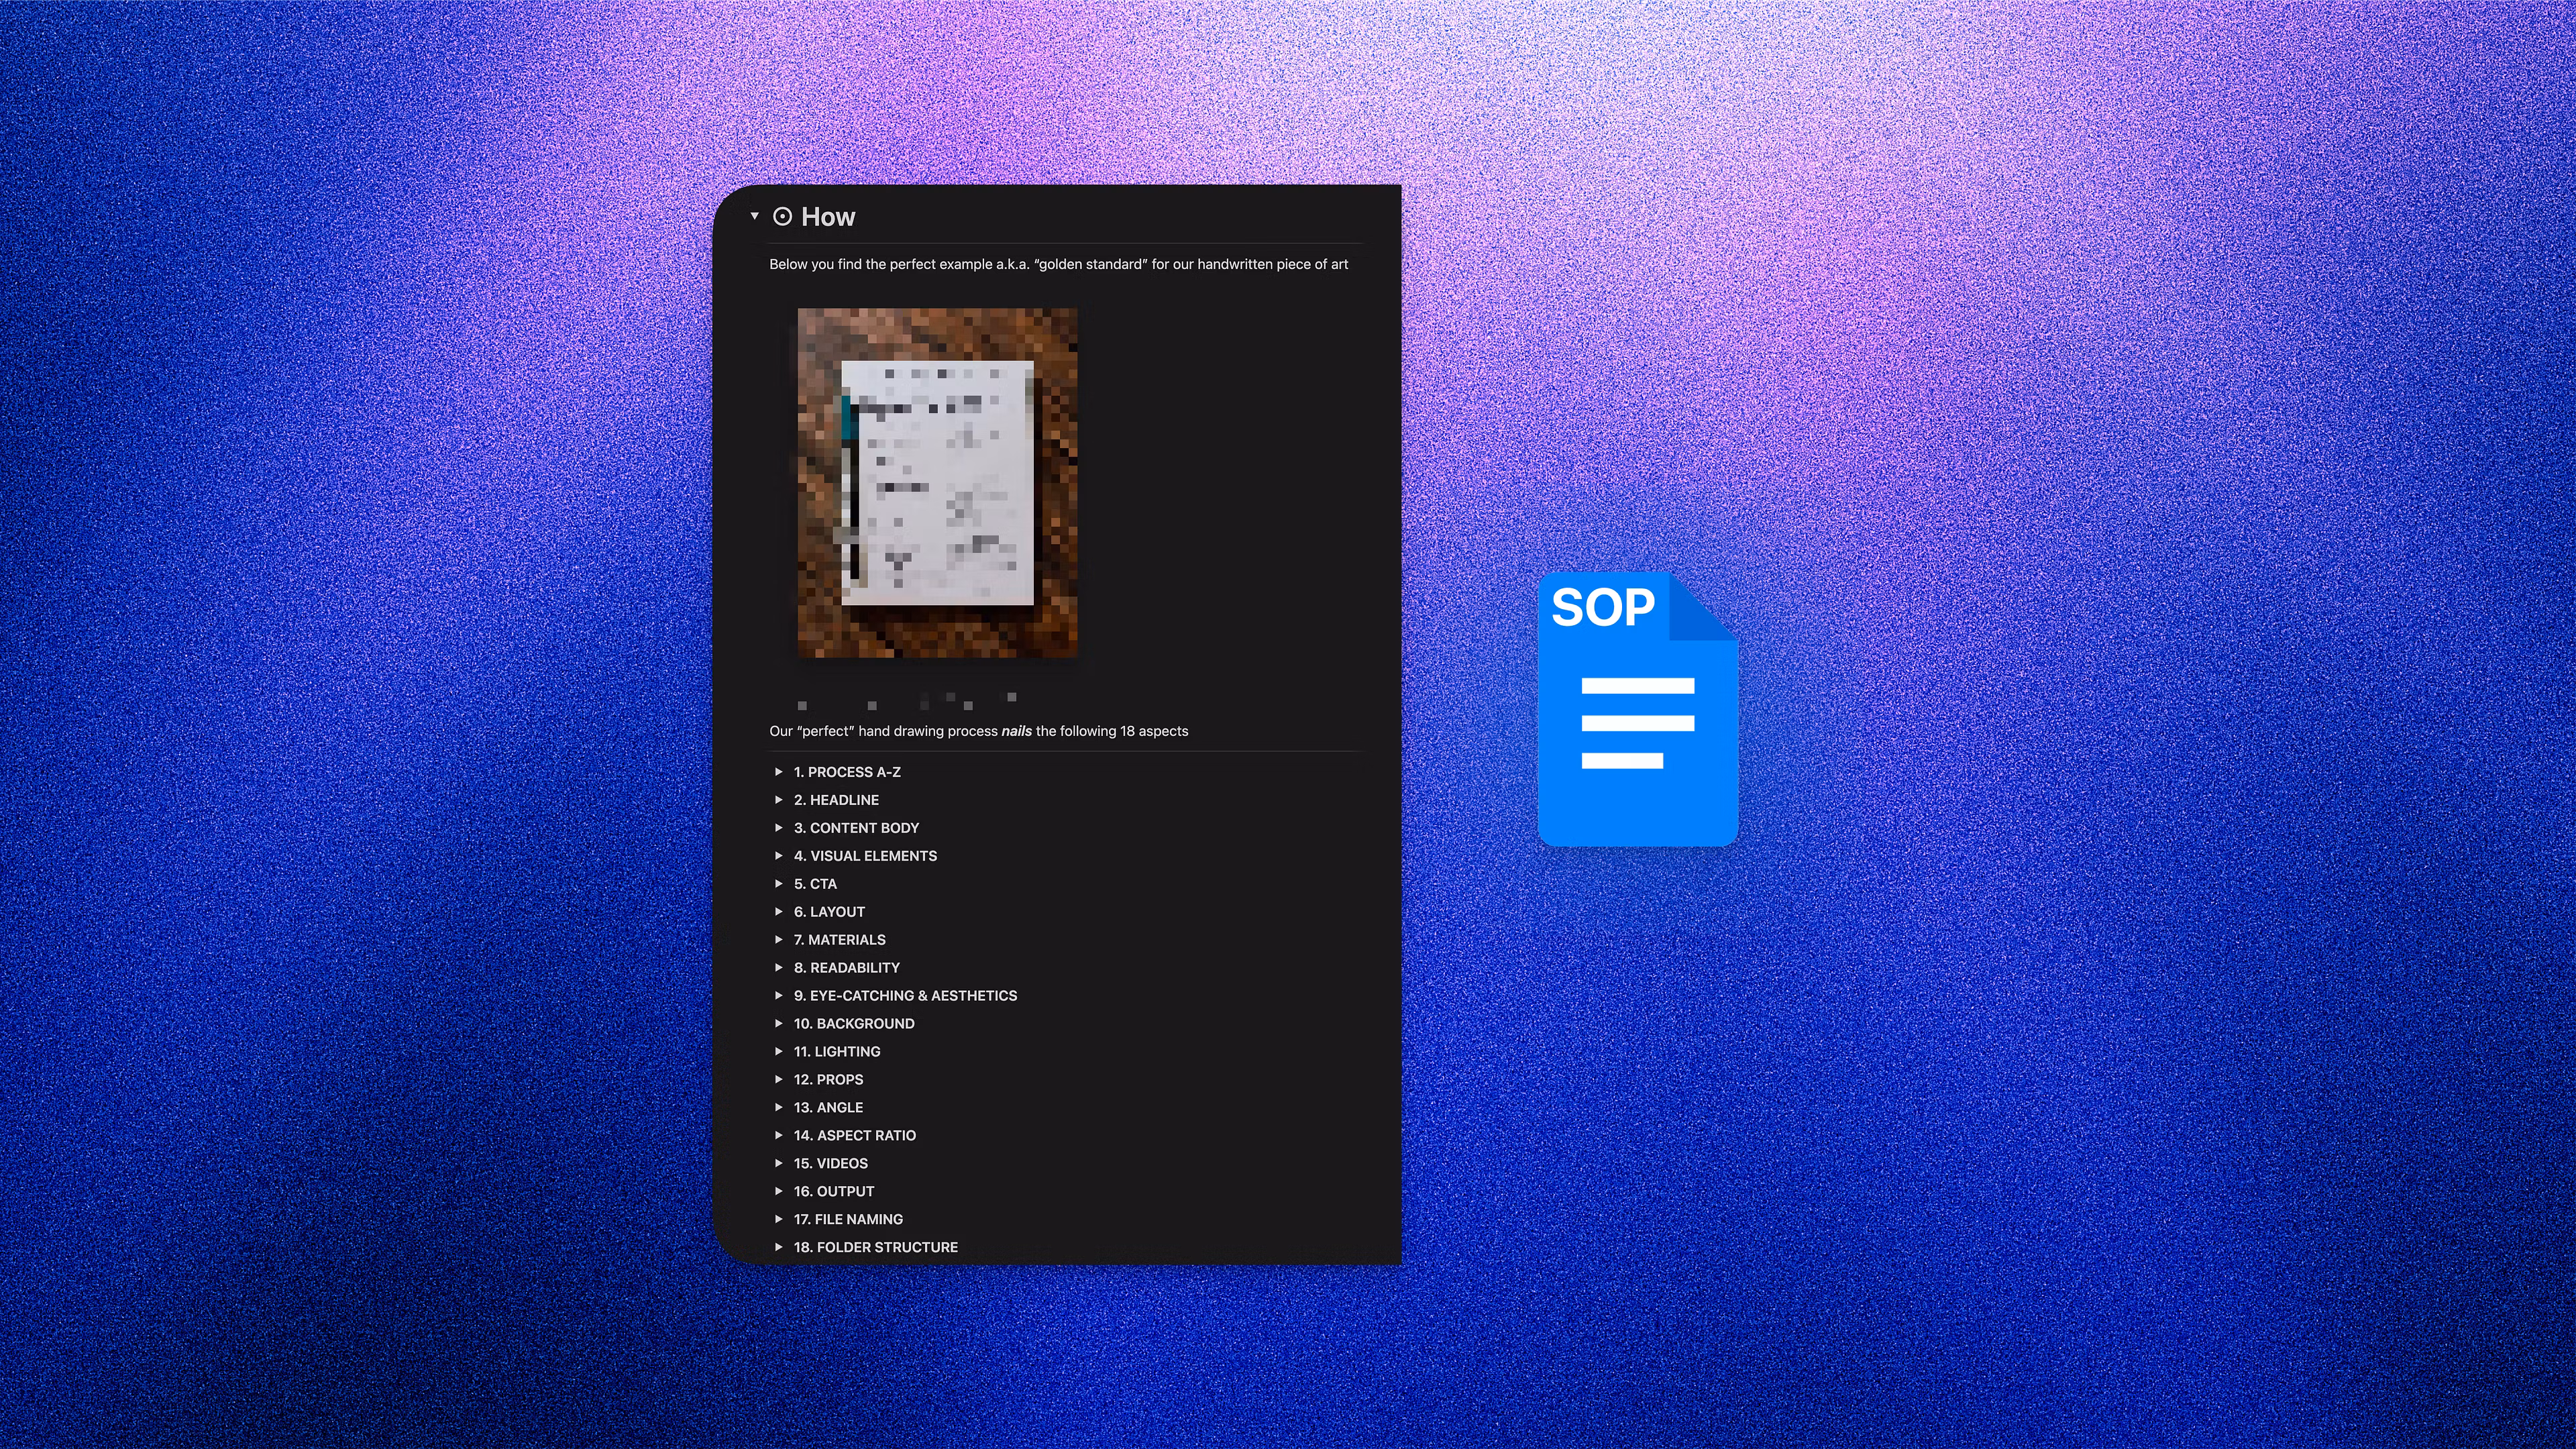This screenshot has height=1449, width=2576.
Task: Expand the 7. MATERIALS section
Action: pos(839,939)
